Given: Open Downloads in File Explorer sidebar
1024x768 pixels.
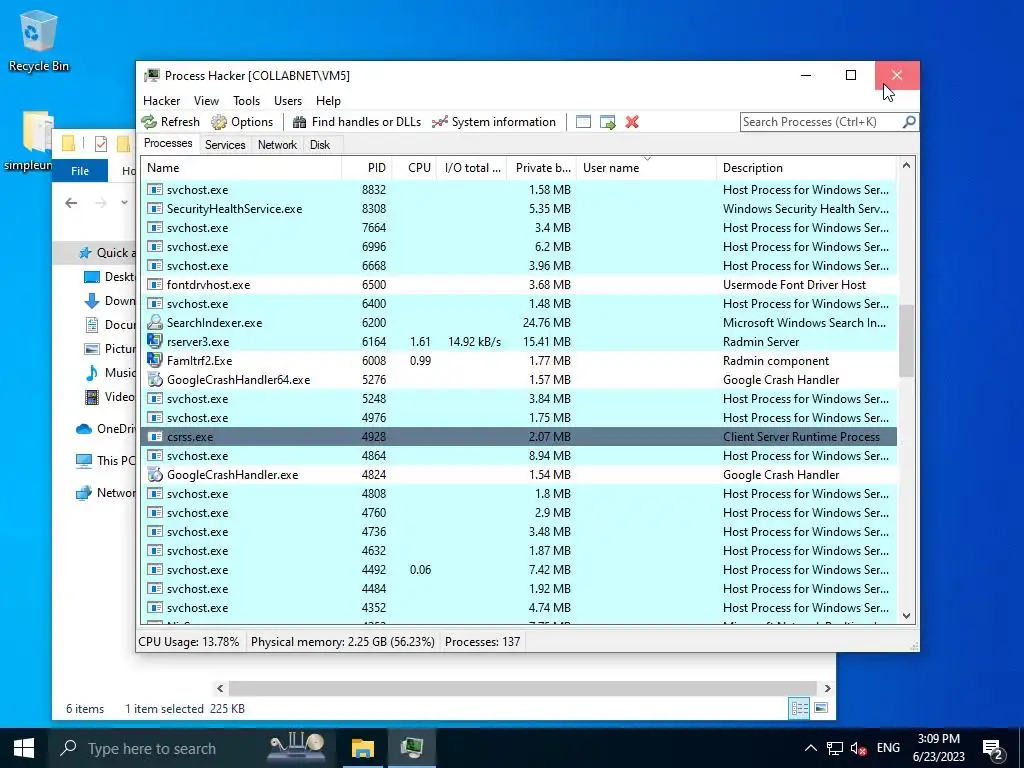Looking at the screenshot, I should pyautogui.click(x=110, y=301).
